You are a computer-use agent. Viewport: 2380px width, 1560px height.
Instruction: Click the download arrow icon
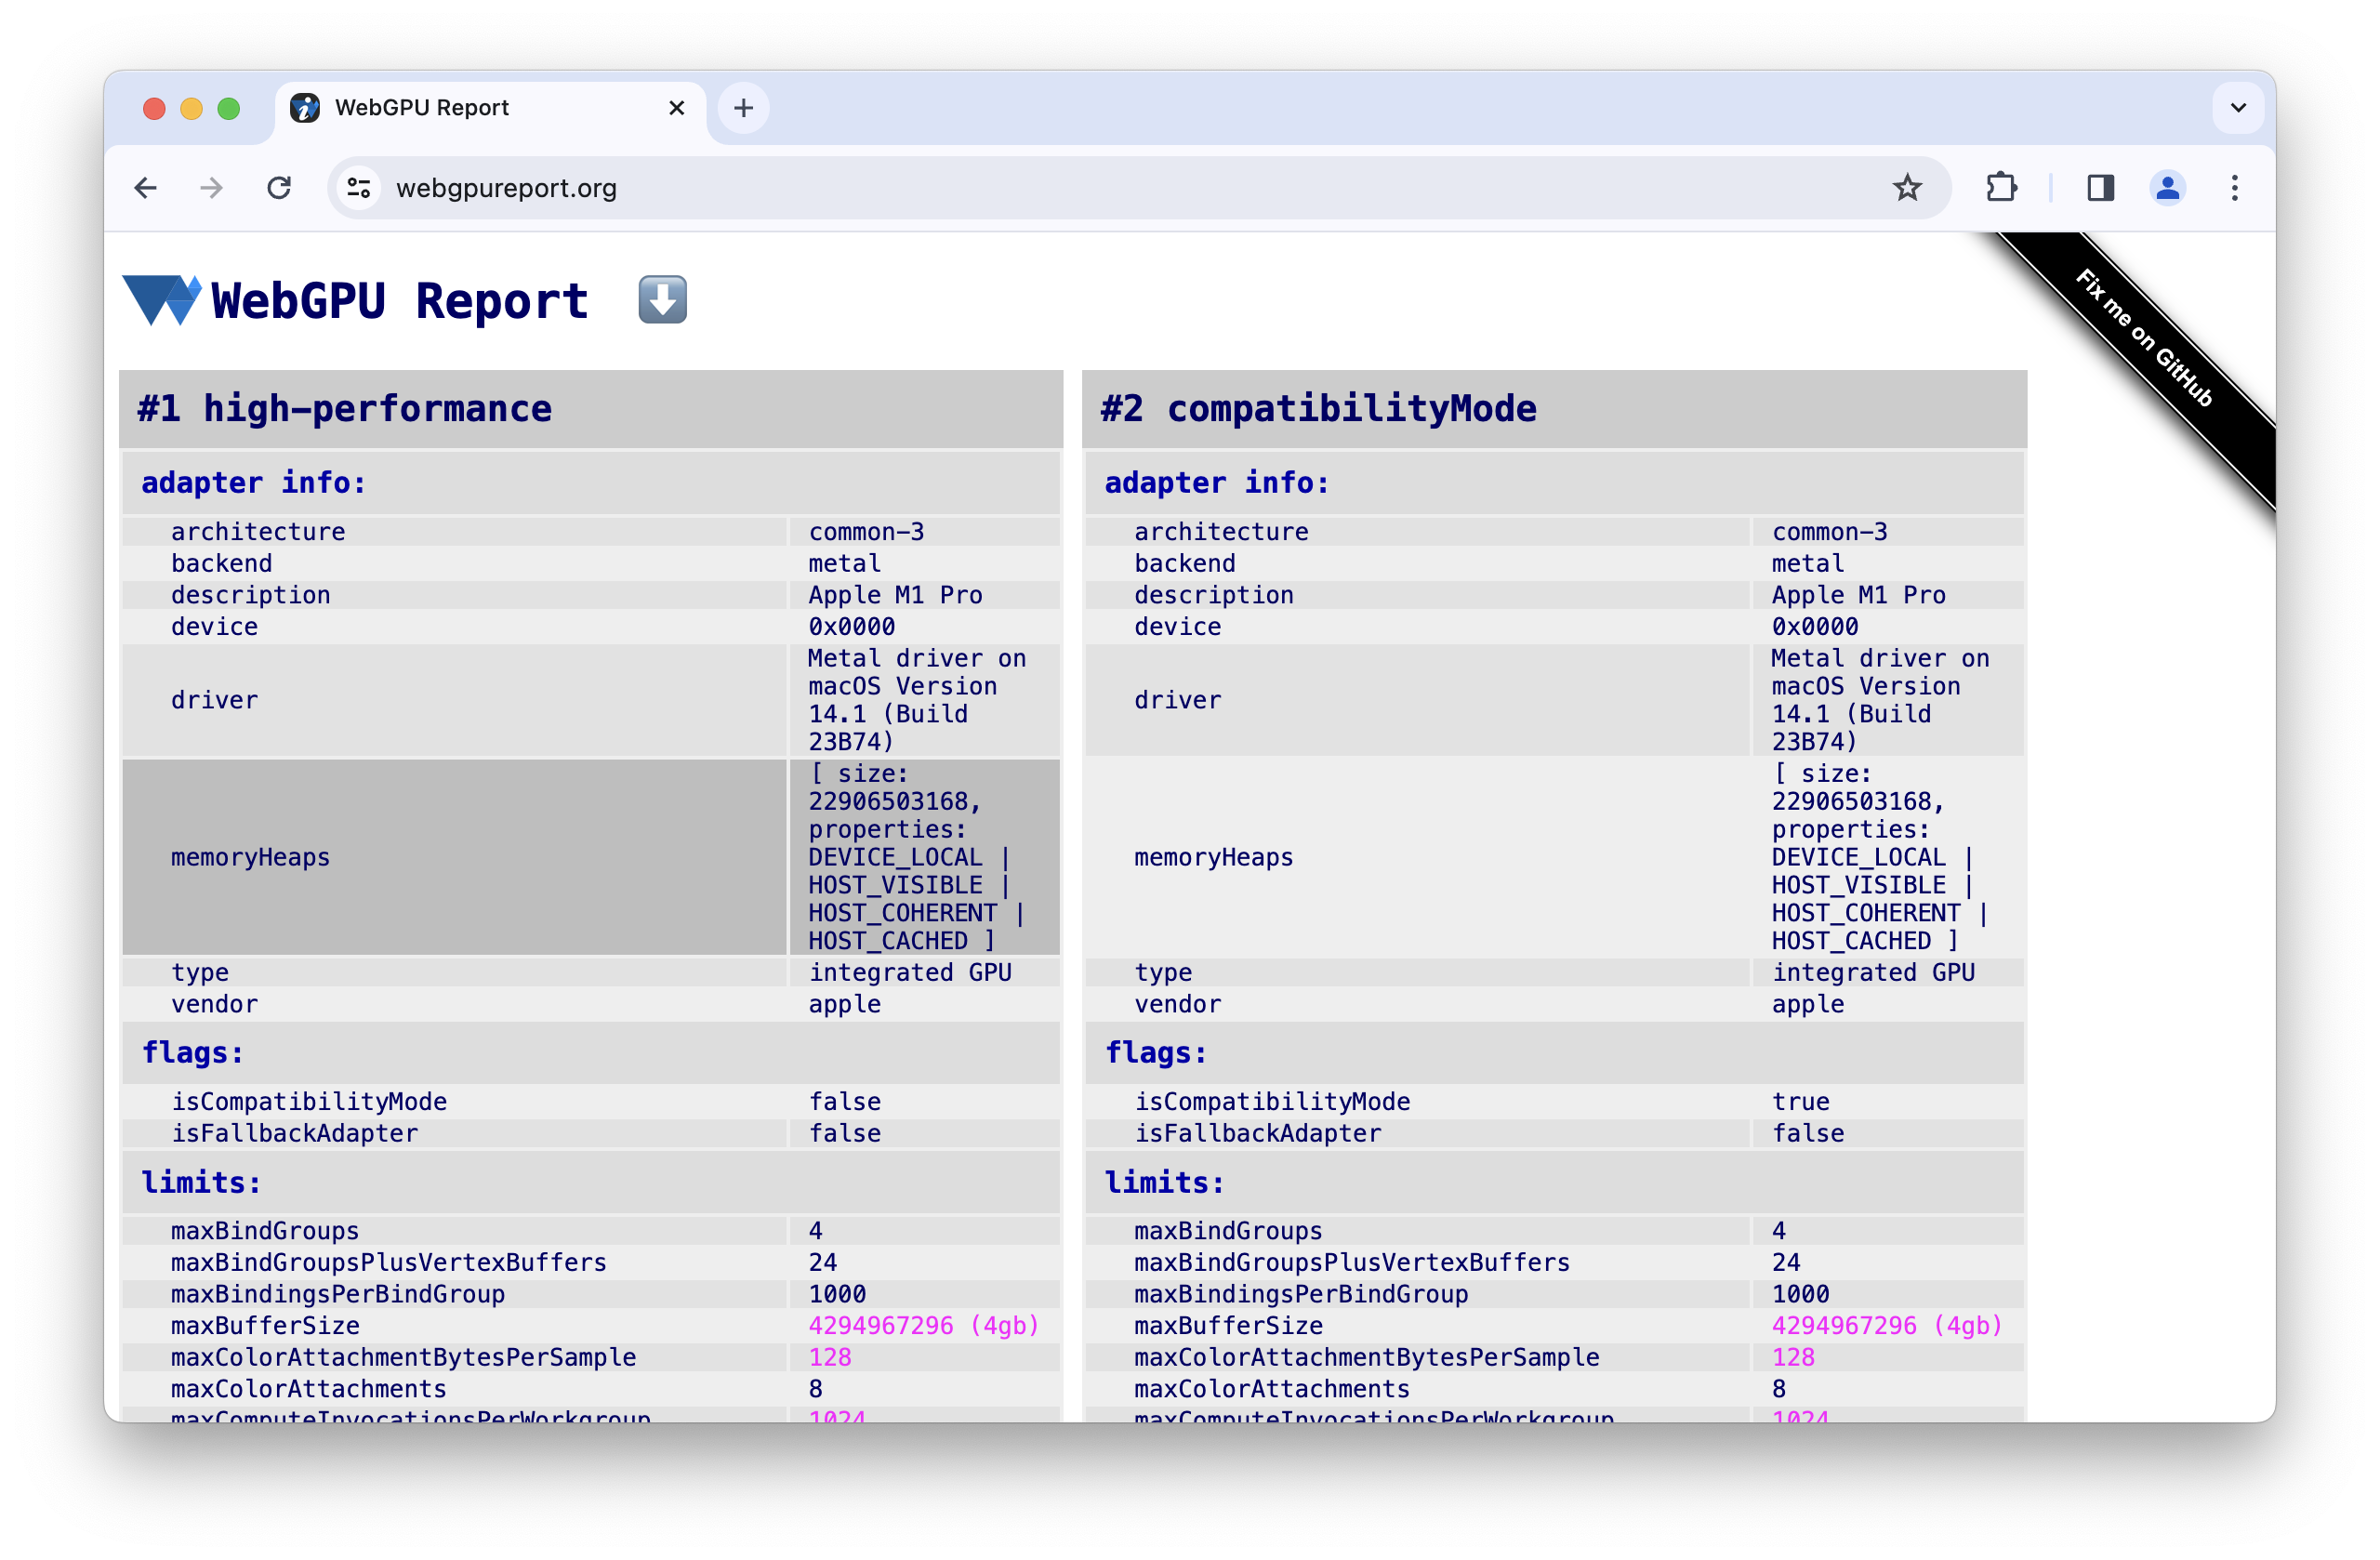click(662, 299)
